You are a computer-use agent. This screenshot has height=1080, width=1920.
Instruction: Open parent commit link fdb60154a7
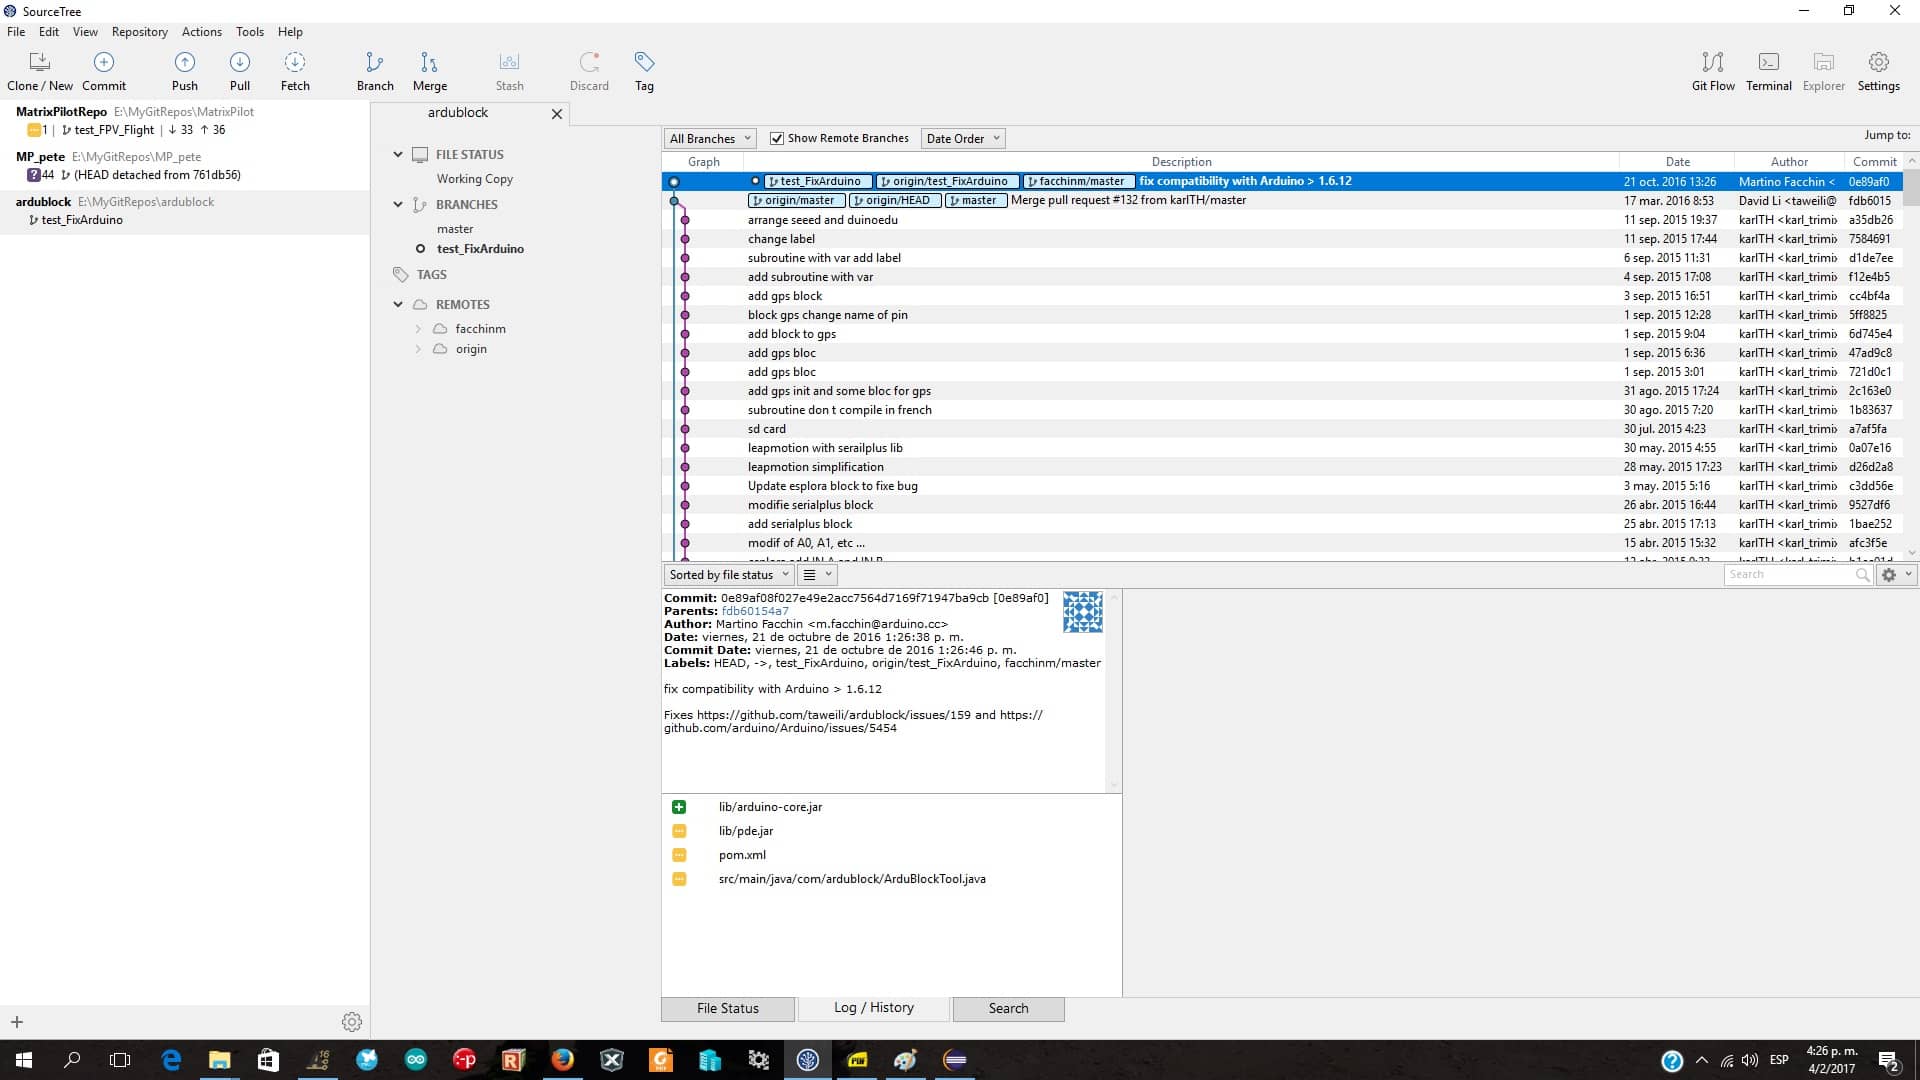pyautogui.click(x=755, y=611)
